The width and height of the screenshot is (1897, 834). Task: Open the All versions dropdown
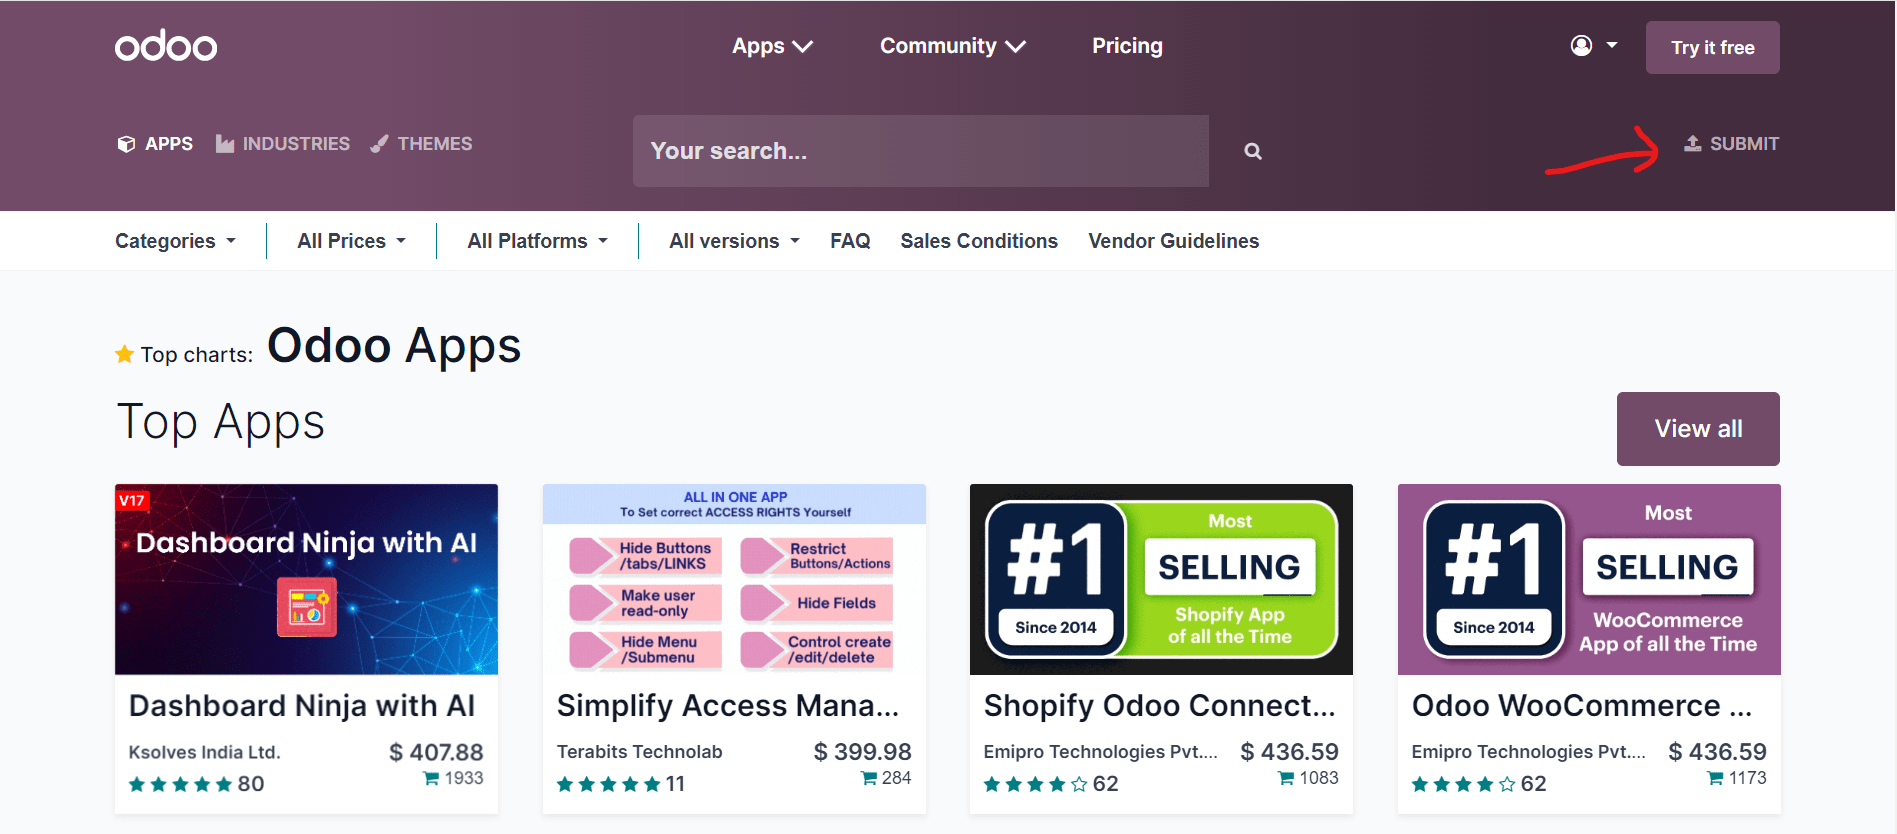734,241
